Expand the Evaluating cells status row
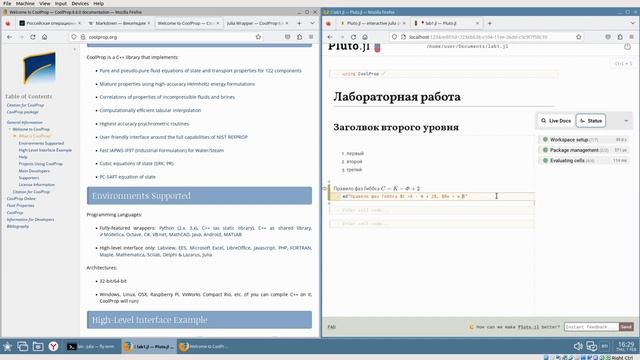 [584, 161]
